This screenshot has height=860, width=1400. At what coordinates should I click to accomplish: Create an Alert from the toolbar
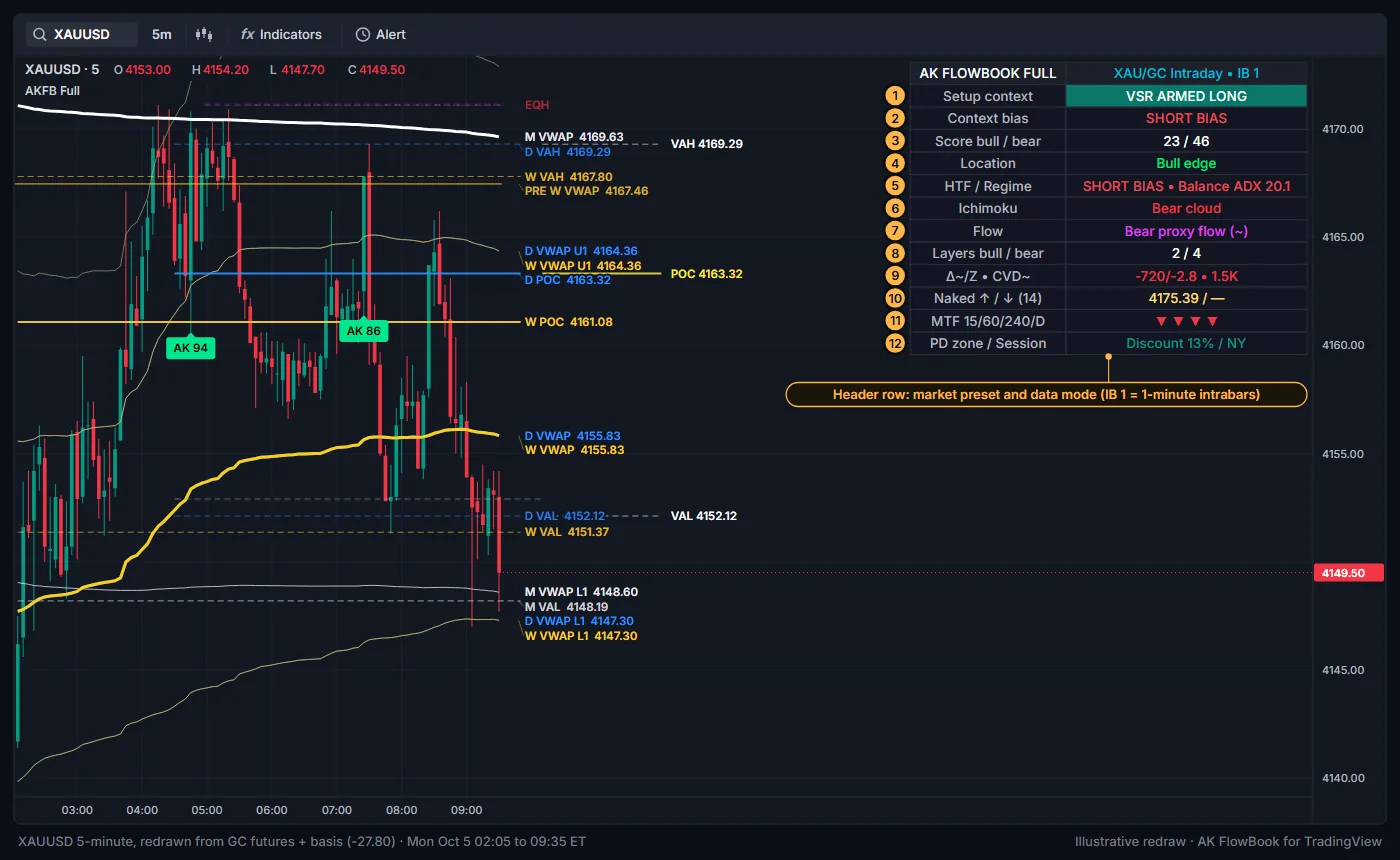click(x=380, y=34)
